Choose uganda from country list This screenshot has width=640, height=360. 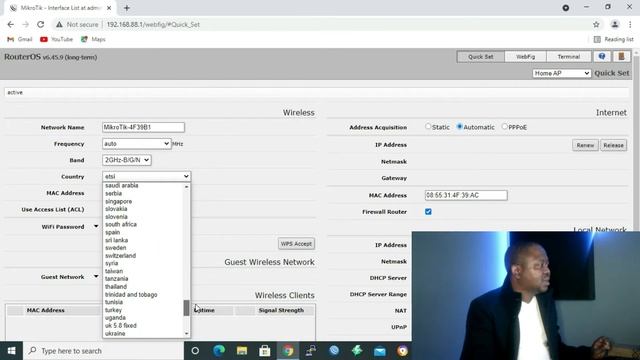click(x=115, y=318)
